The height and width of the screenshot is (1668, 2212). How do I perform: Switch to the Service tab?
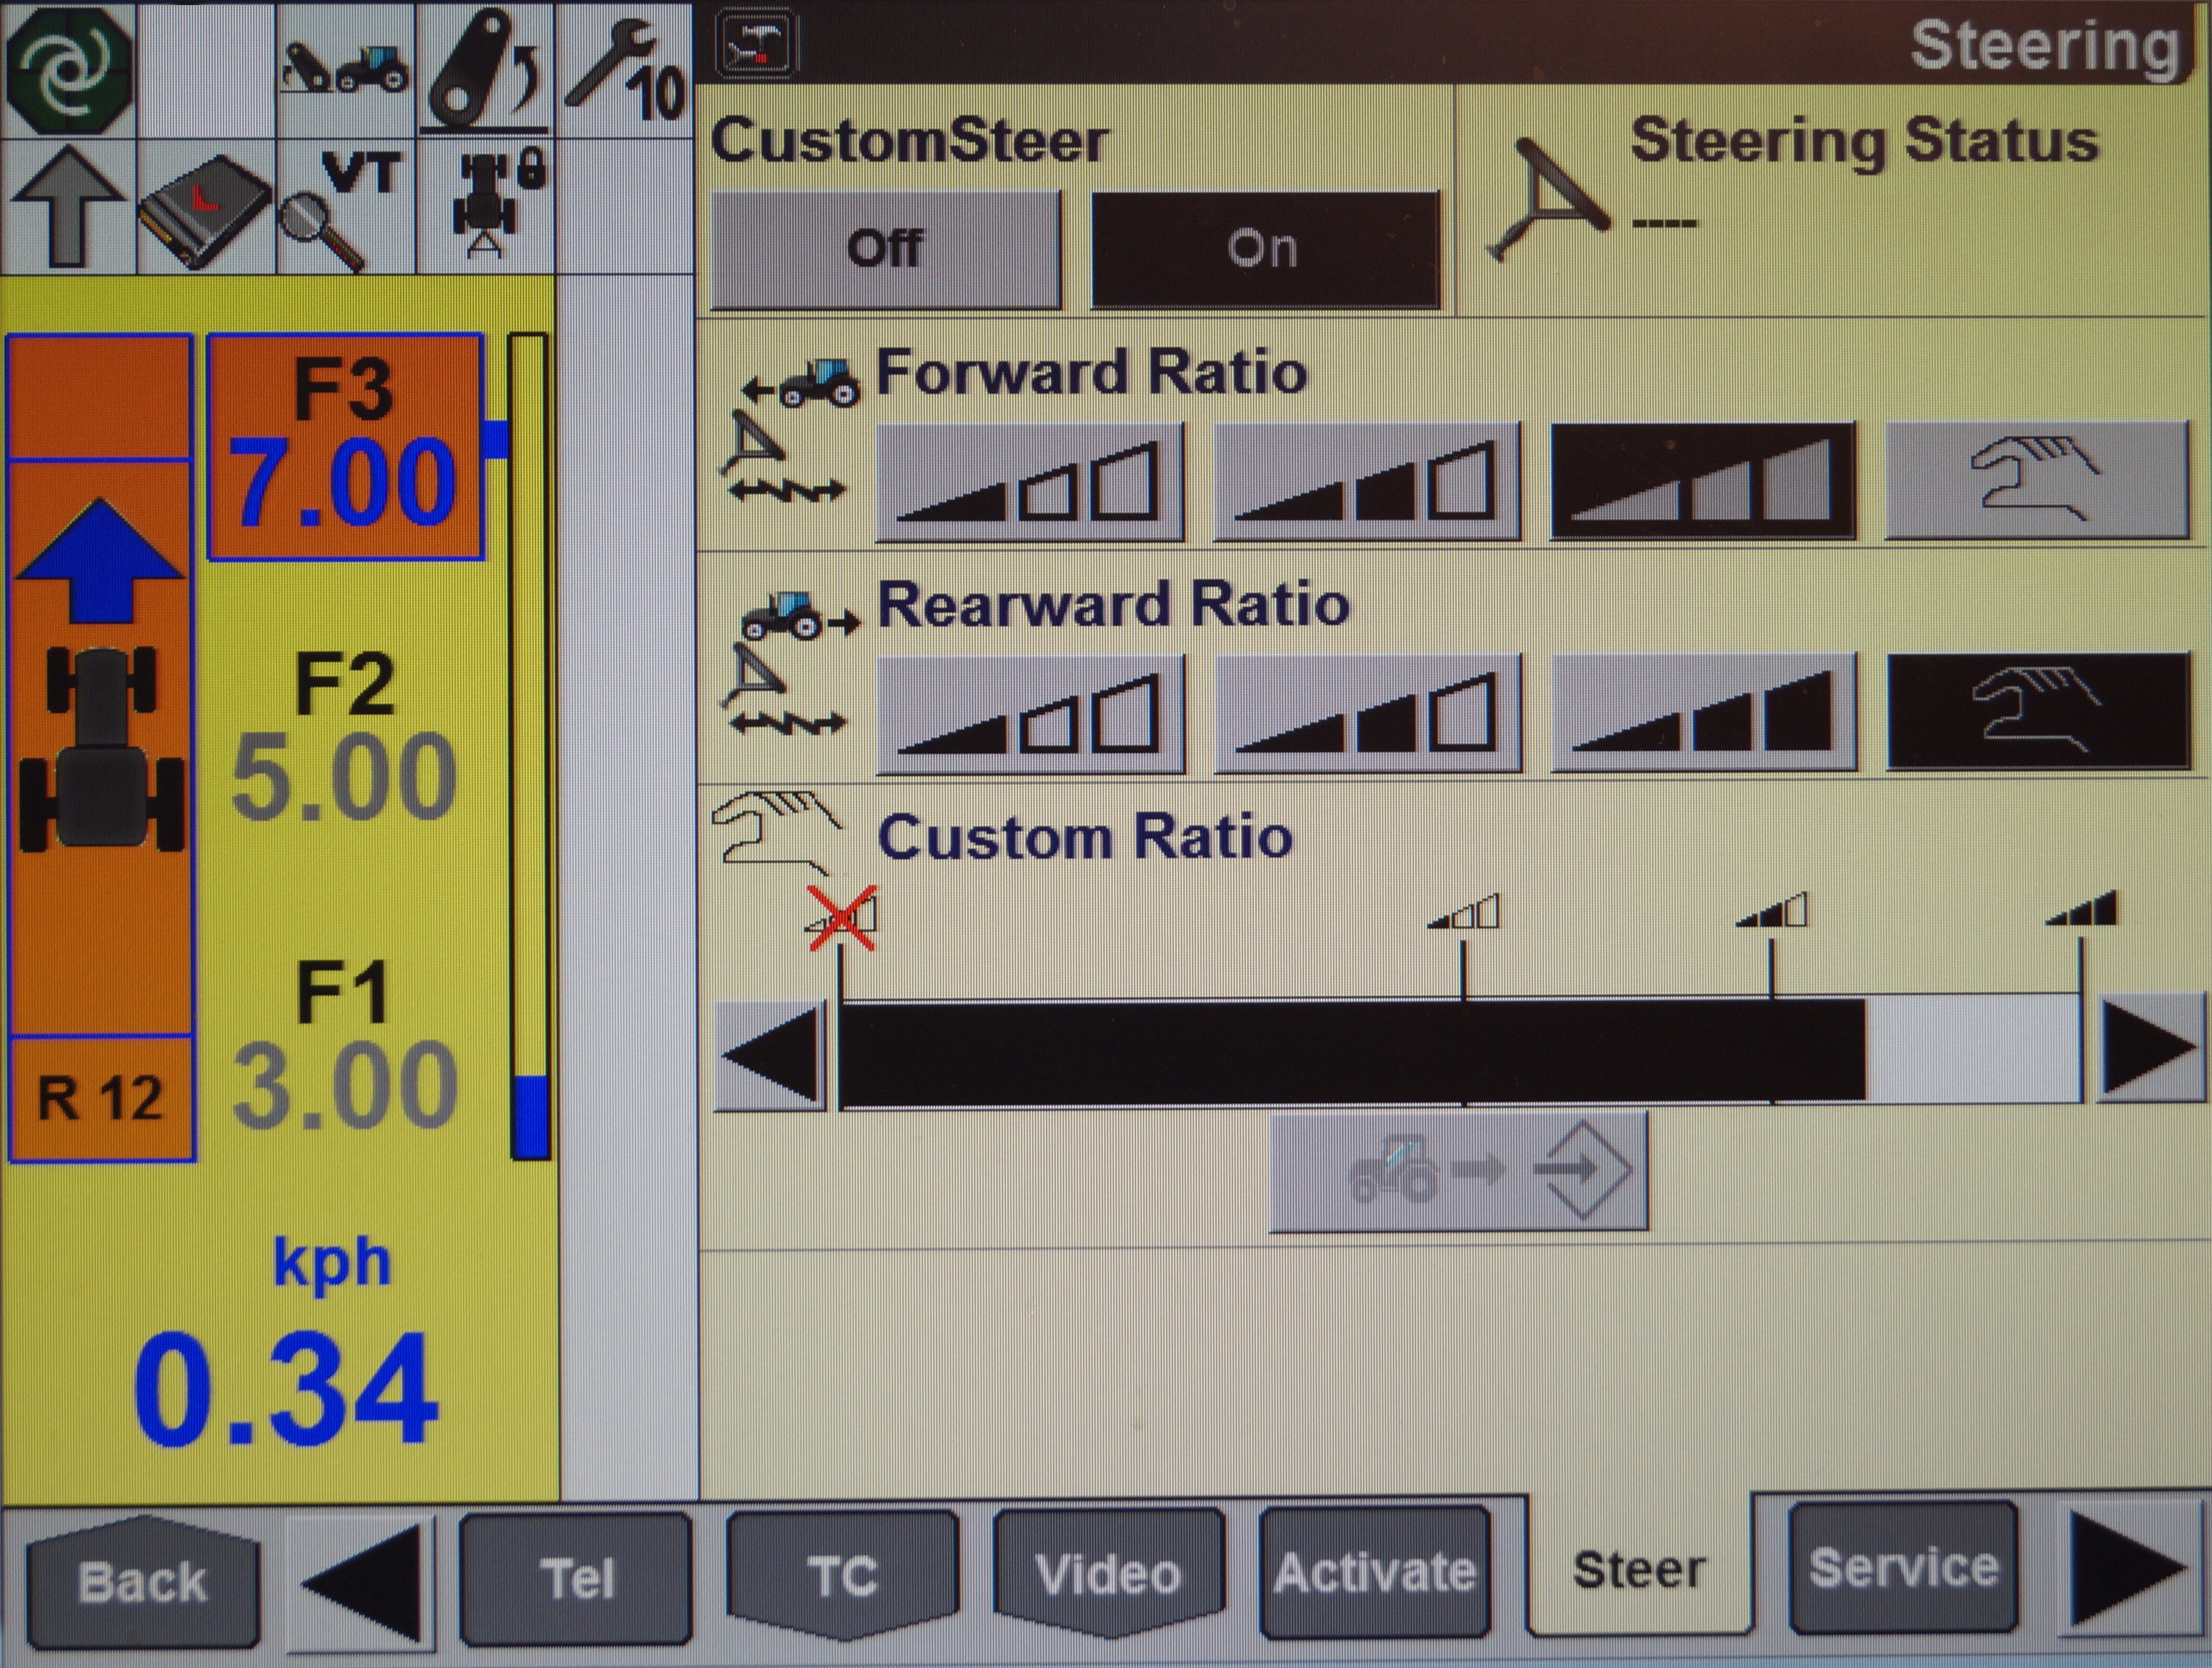coord(1902,1568)
